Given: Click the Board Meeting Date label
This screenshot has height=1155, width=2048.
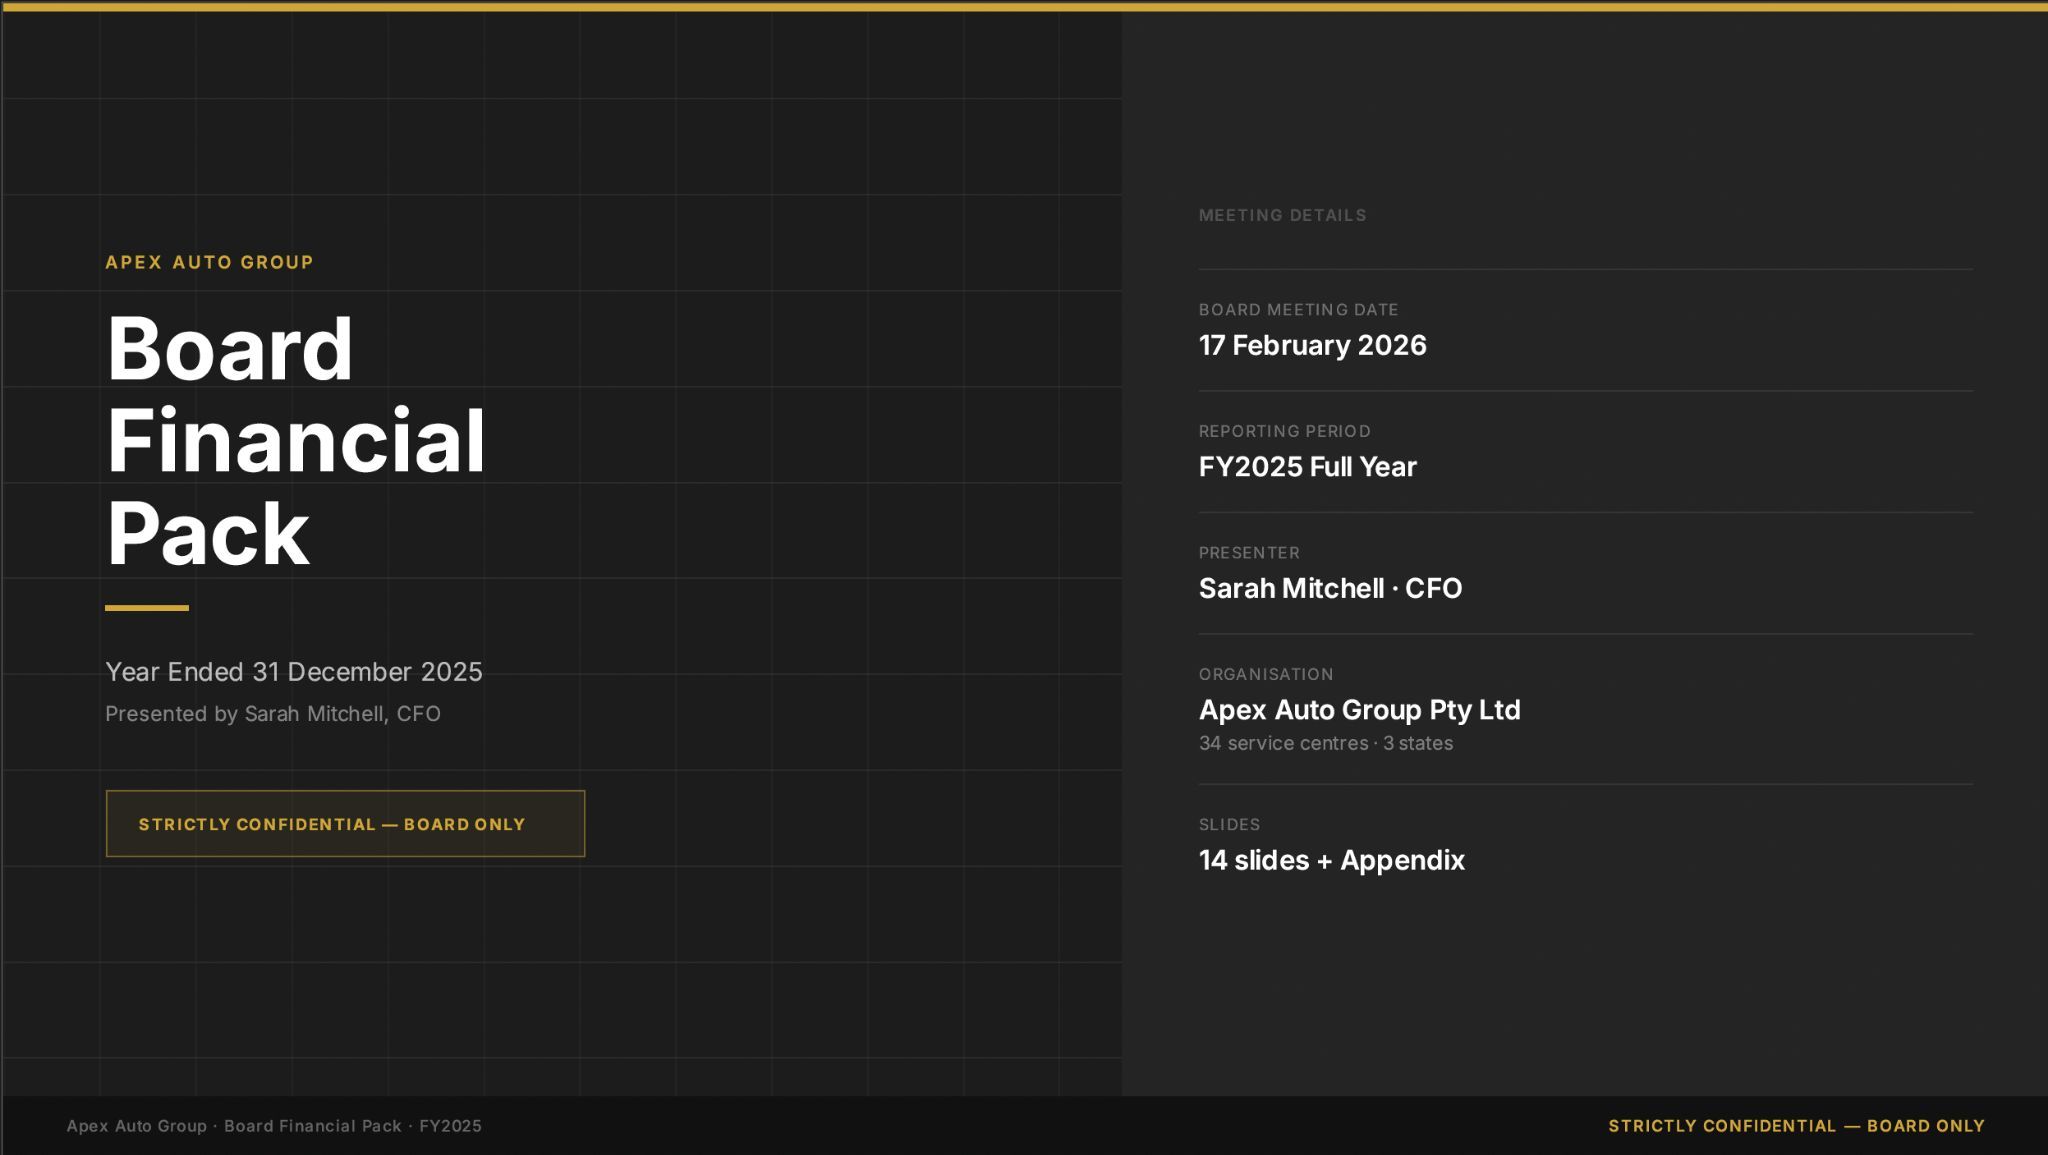Looking at the screenshot, I should (1298, 310).
